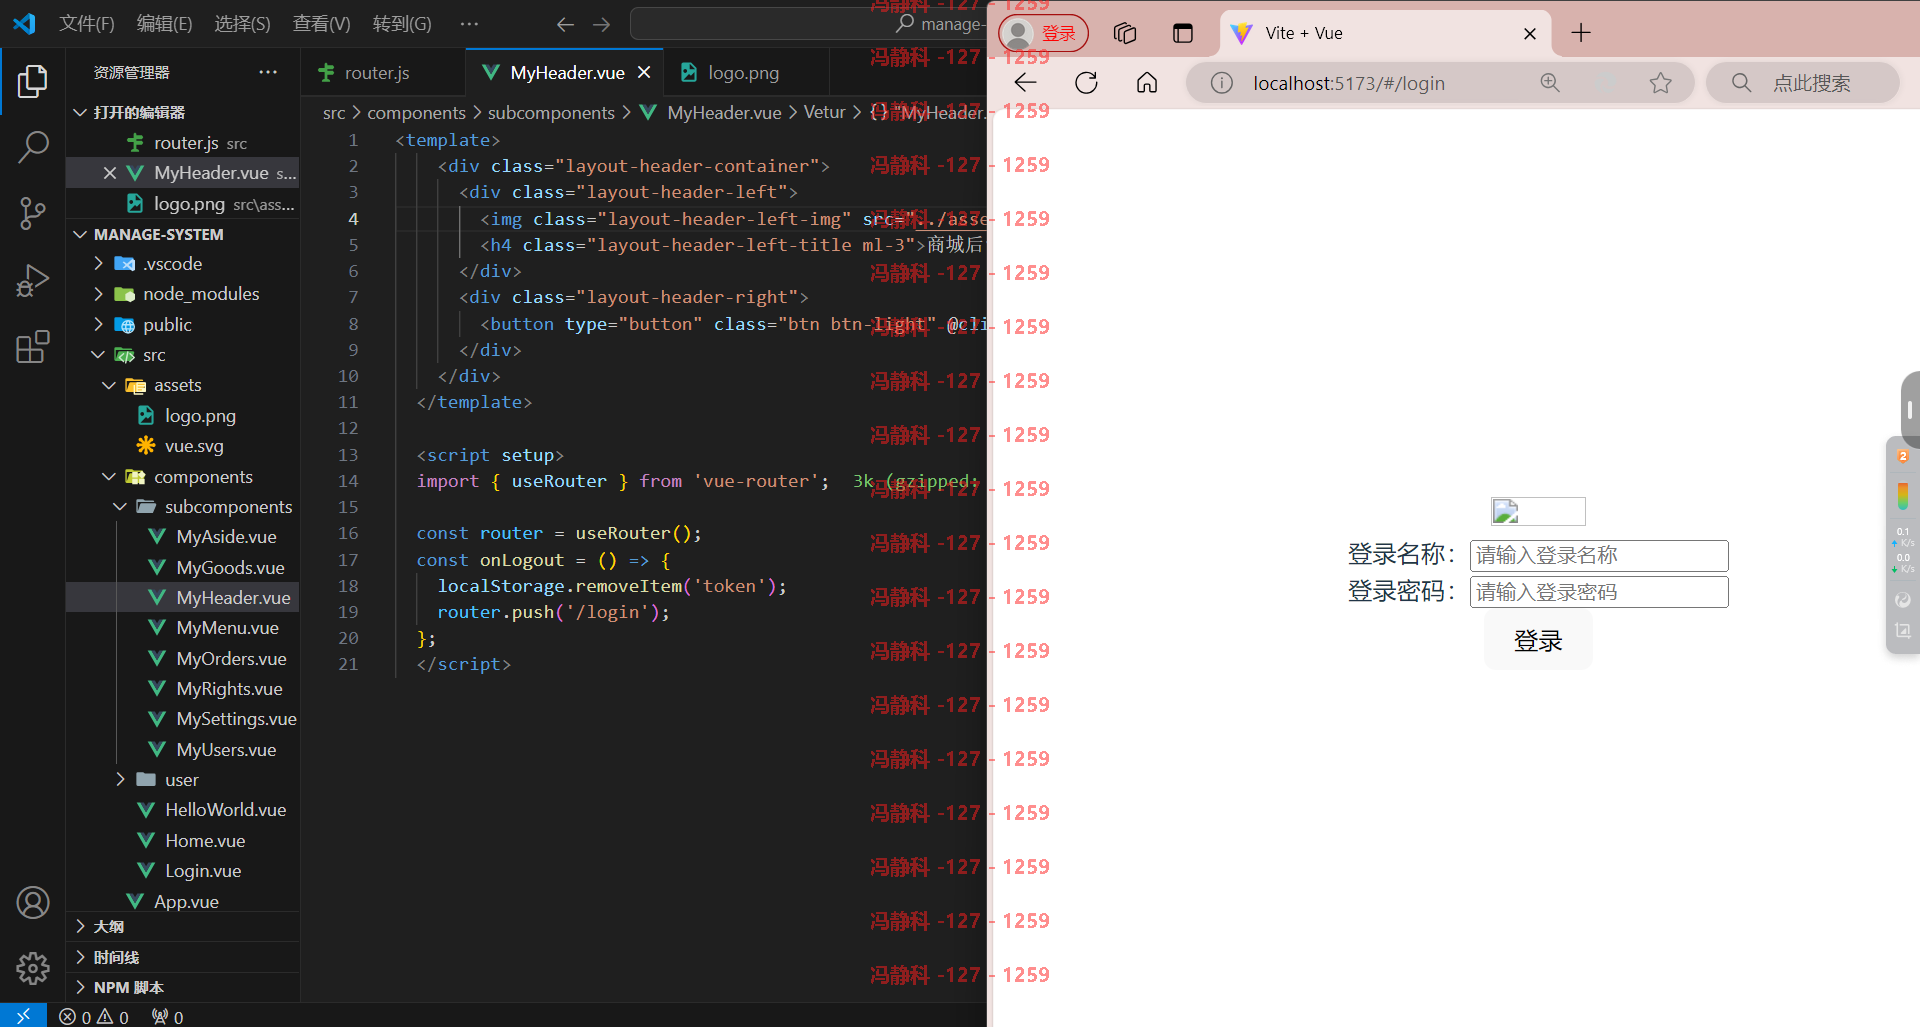Image resolution: width=1920 pixels, height=1027 pixels.
Task: Click the VS Code command center search
Action: [x=806, y=24]
